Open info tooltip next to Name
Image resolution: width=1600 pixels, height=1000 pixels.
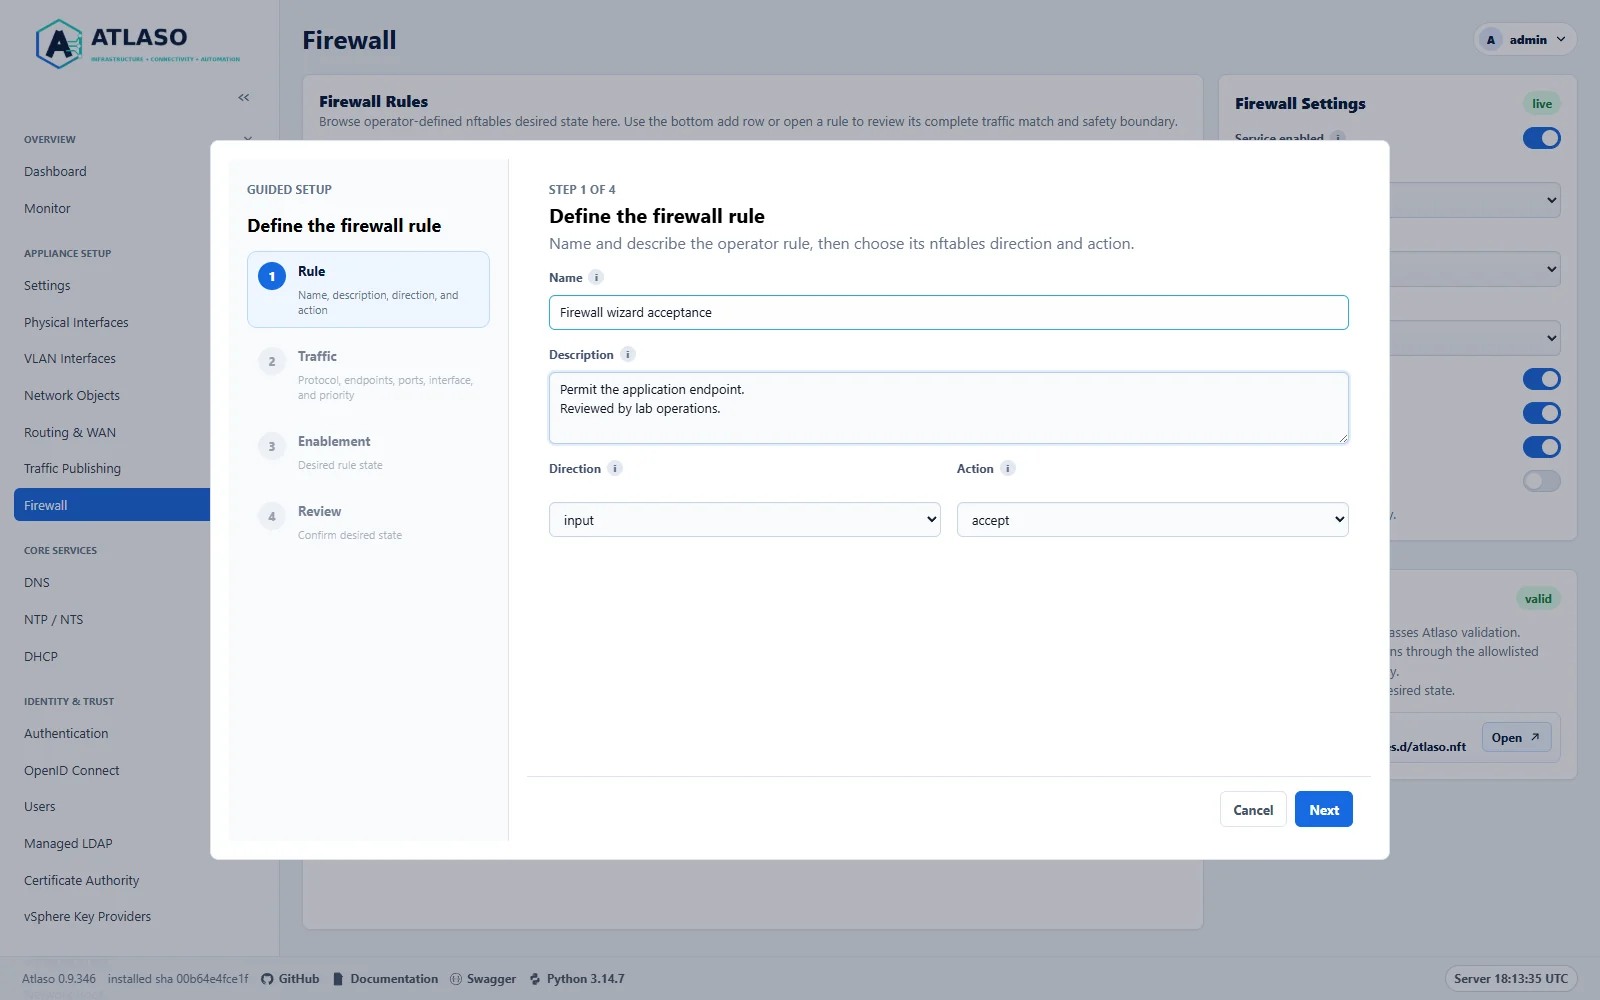tap(596, 277)
